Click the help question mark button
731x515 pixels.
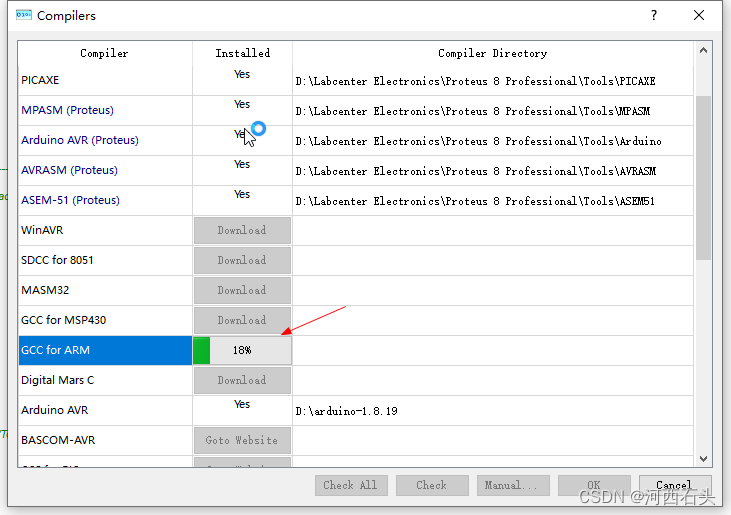(x=654, y=15)
